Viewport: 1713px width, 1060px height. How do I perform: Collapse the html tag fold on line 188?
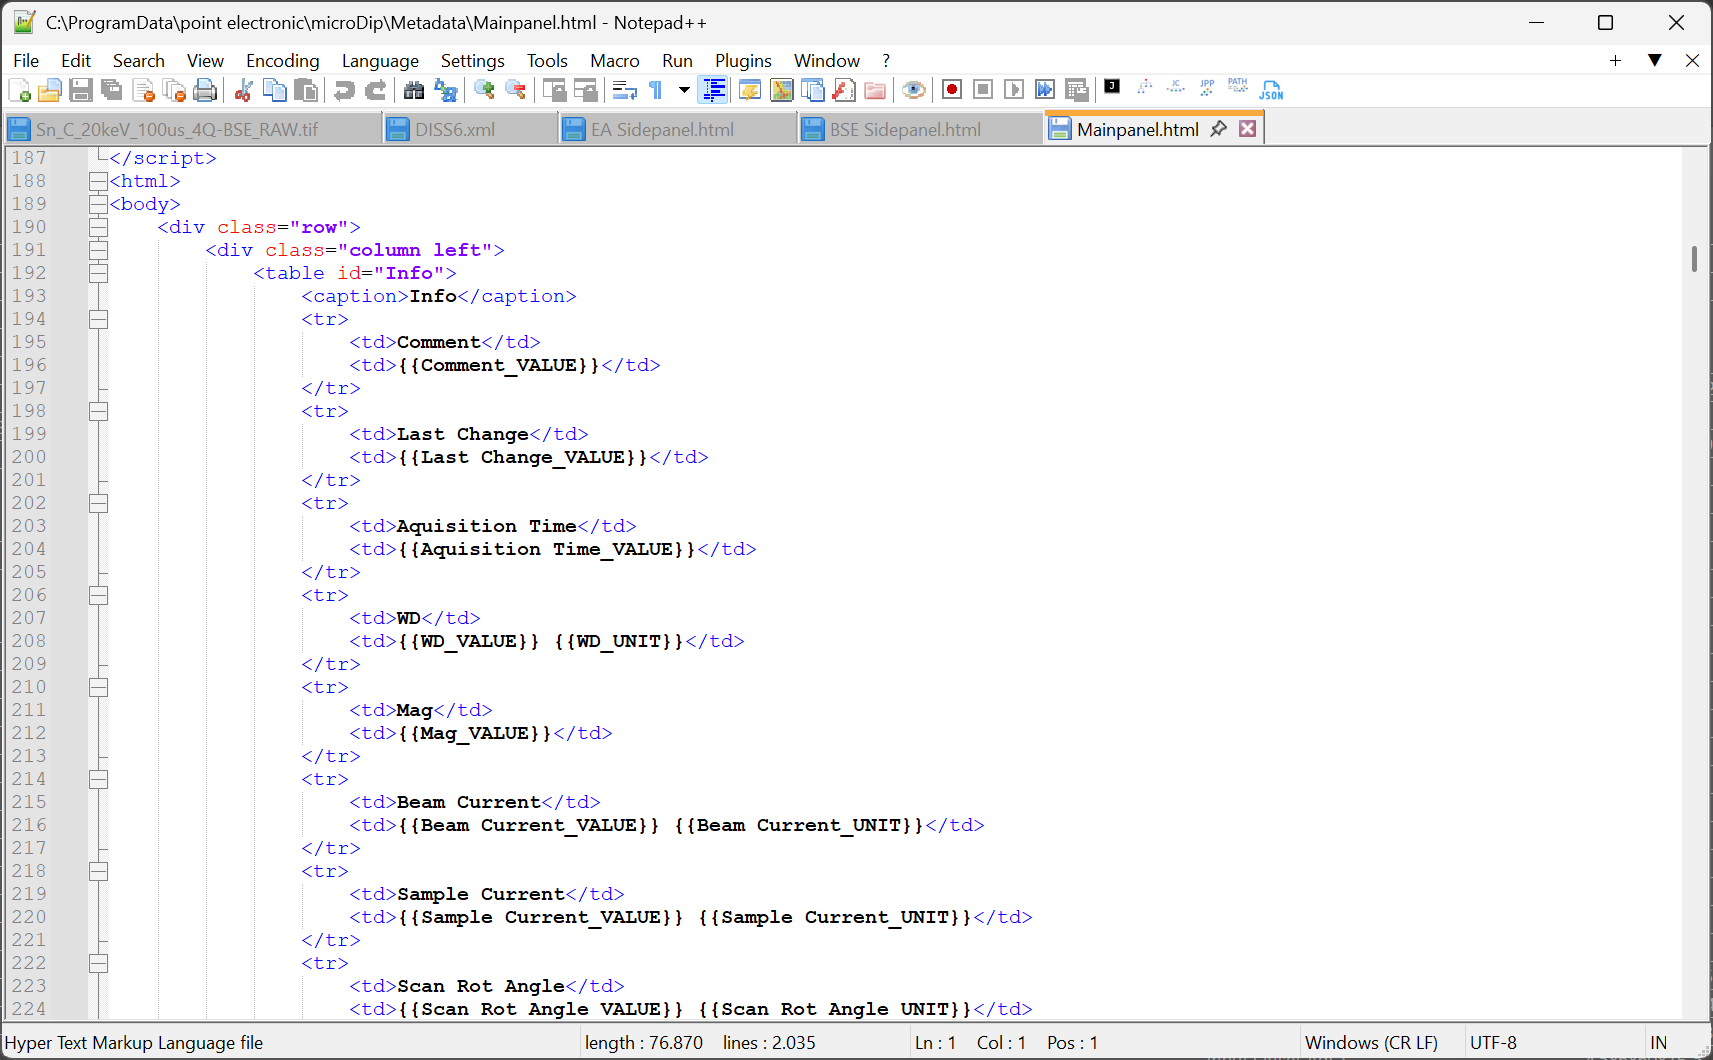98,181
